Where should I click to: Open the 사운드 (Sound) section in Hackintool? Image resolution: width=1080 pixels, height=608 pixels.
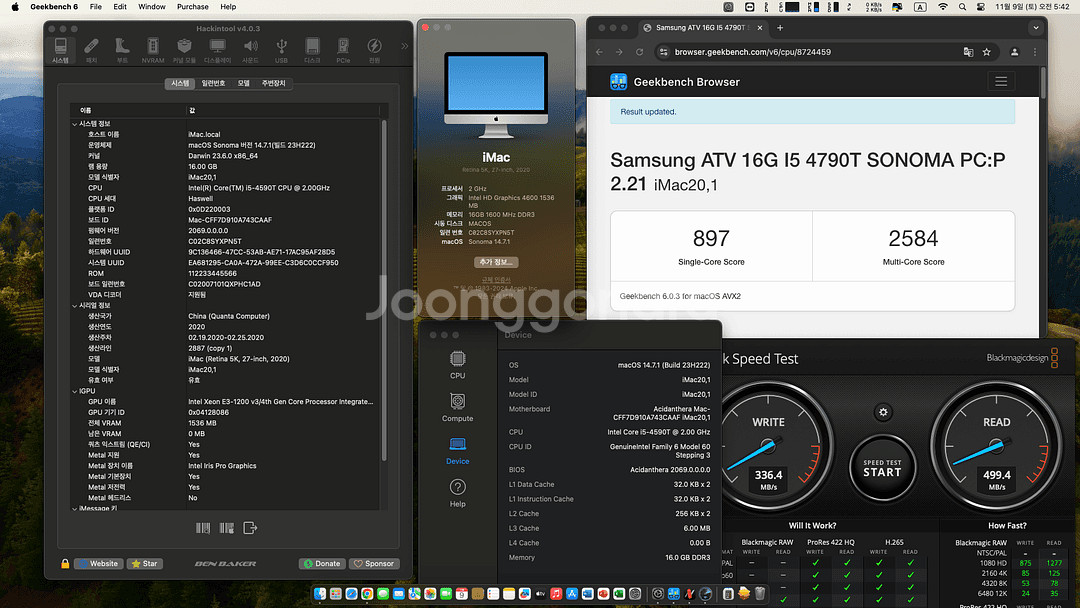(x=250, y=51)
